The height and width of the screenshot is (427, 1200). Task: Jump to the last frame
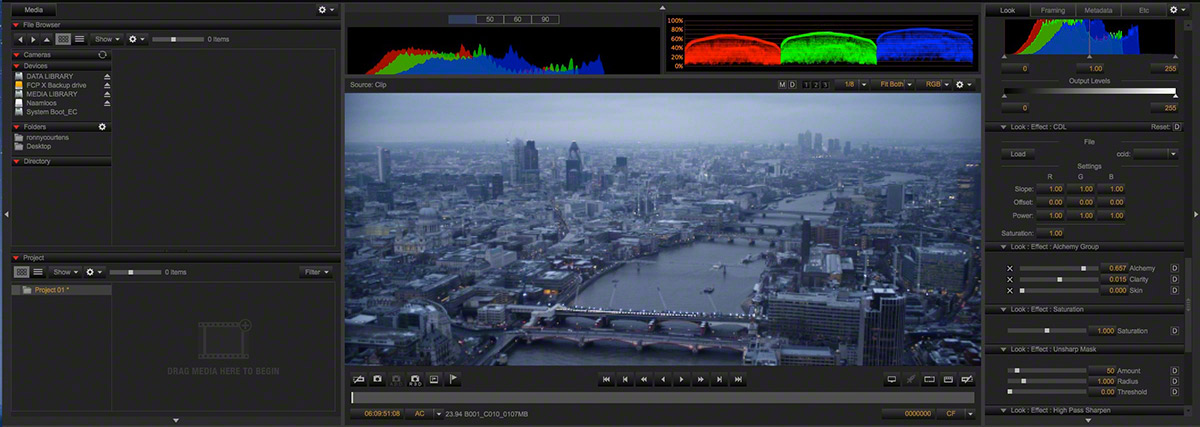[738, 379]
